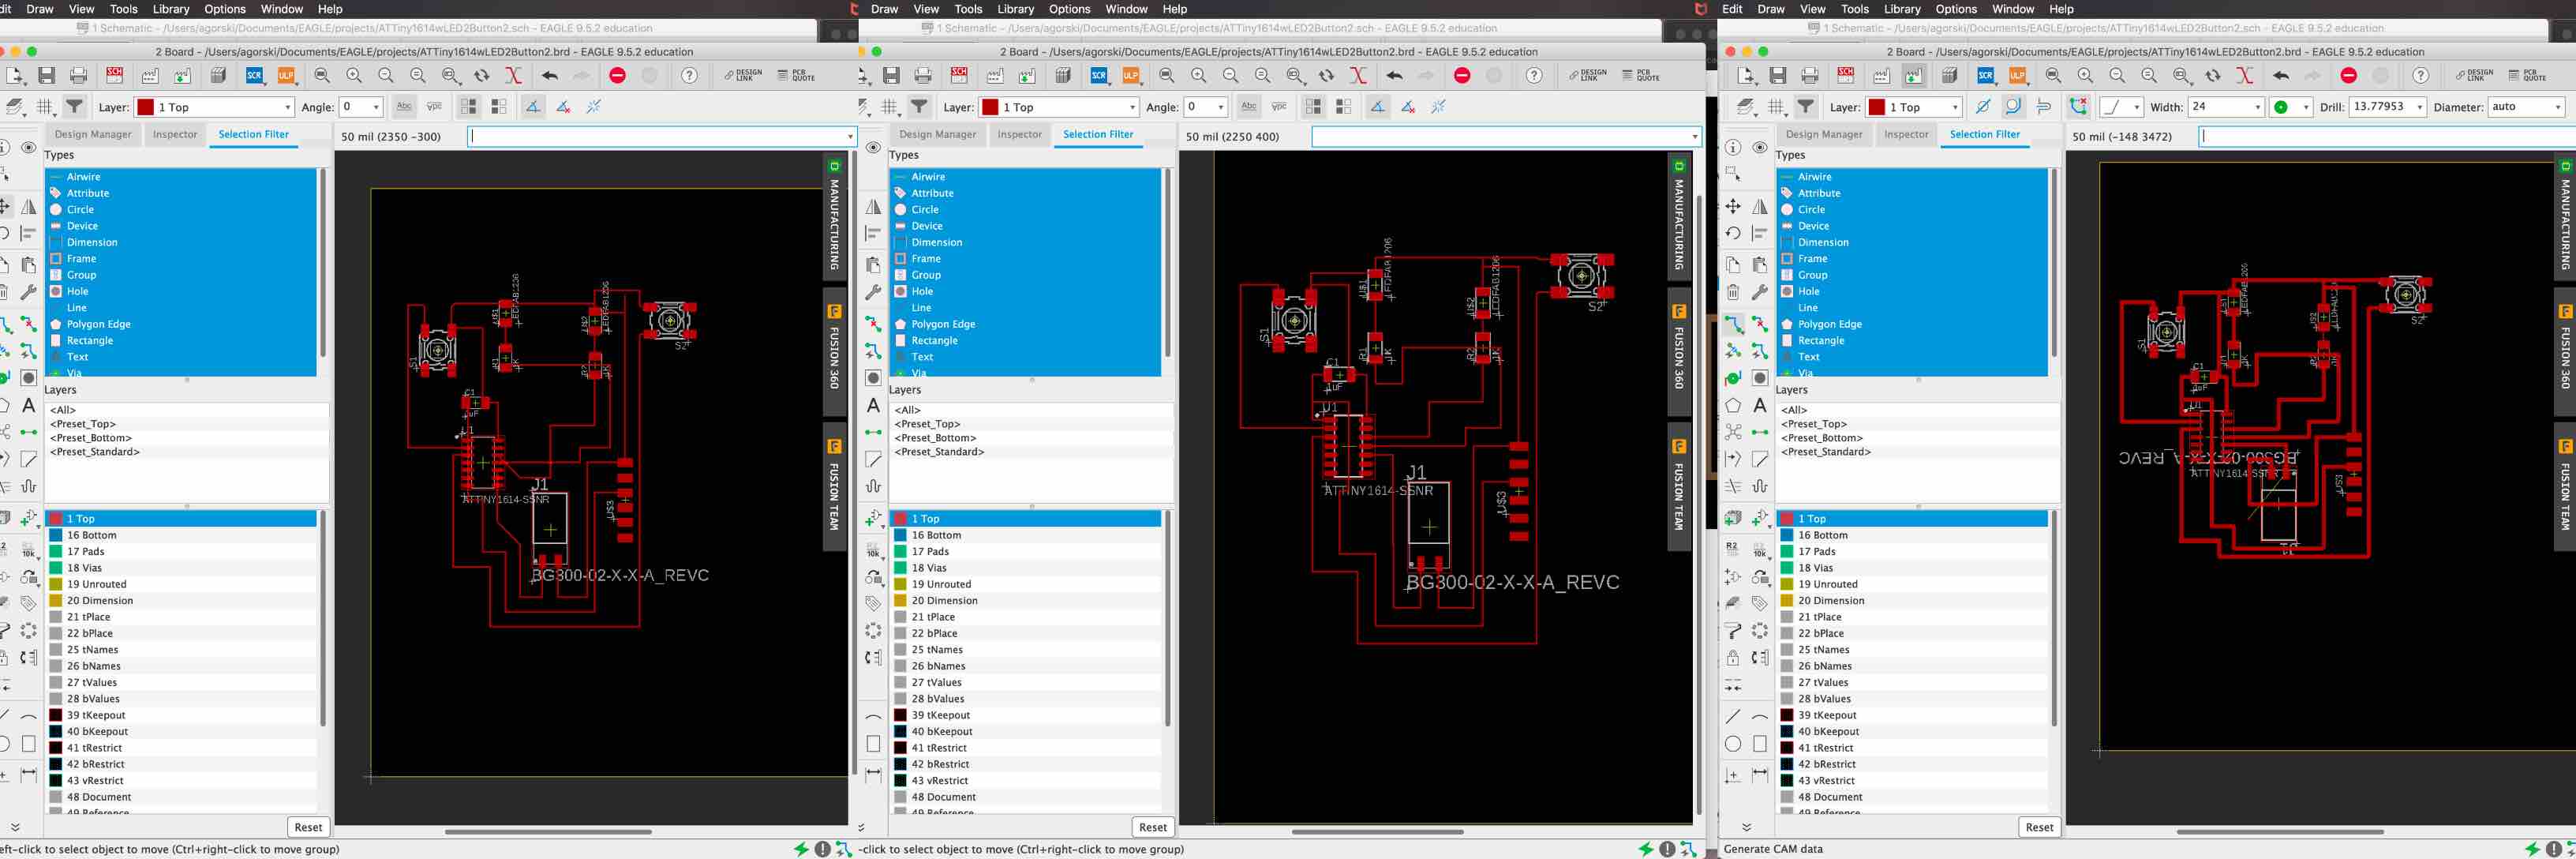Open wire bend style dropdown, right window

pyautogui.click(x=2119, y=107)
